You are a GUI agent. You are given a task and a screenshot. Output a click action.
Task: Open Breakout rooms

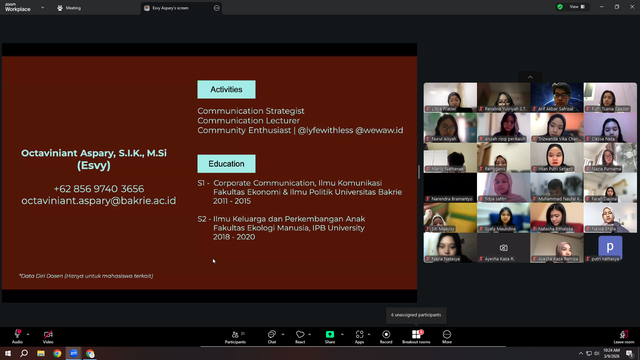416,337
